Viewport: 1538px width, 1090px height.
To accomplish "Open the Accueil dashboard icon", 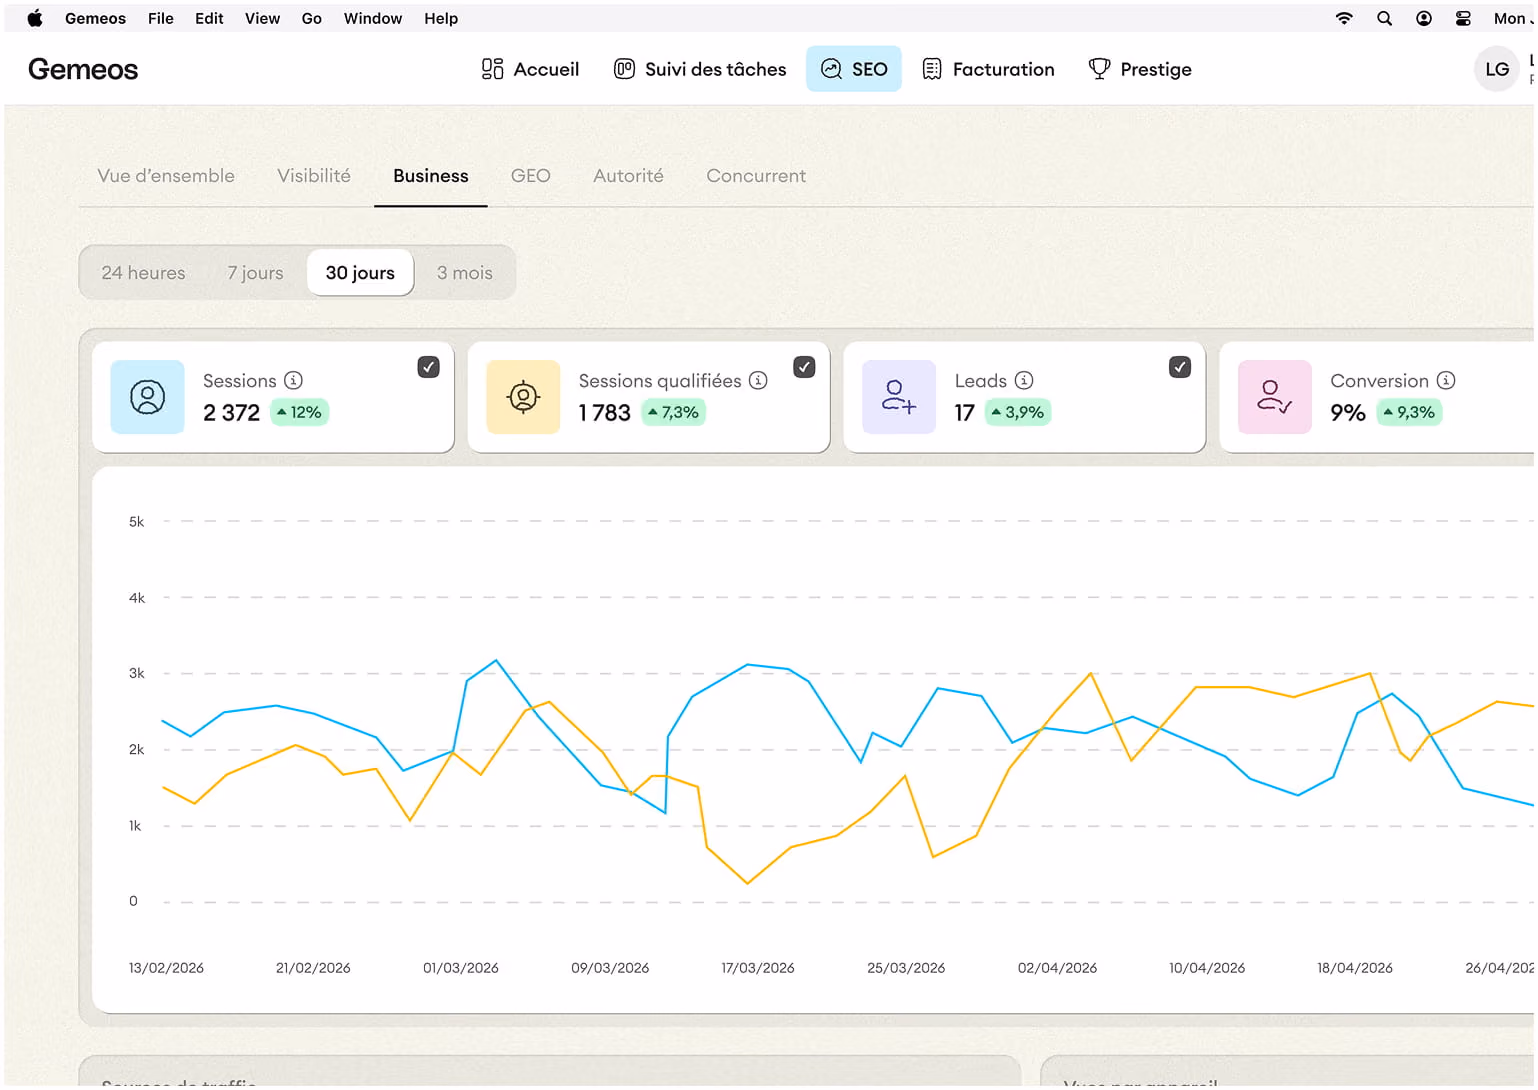I will click(492, 69).
